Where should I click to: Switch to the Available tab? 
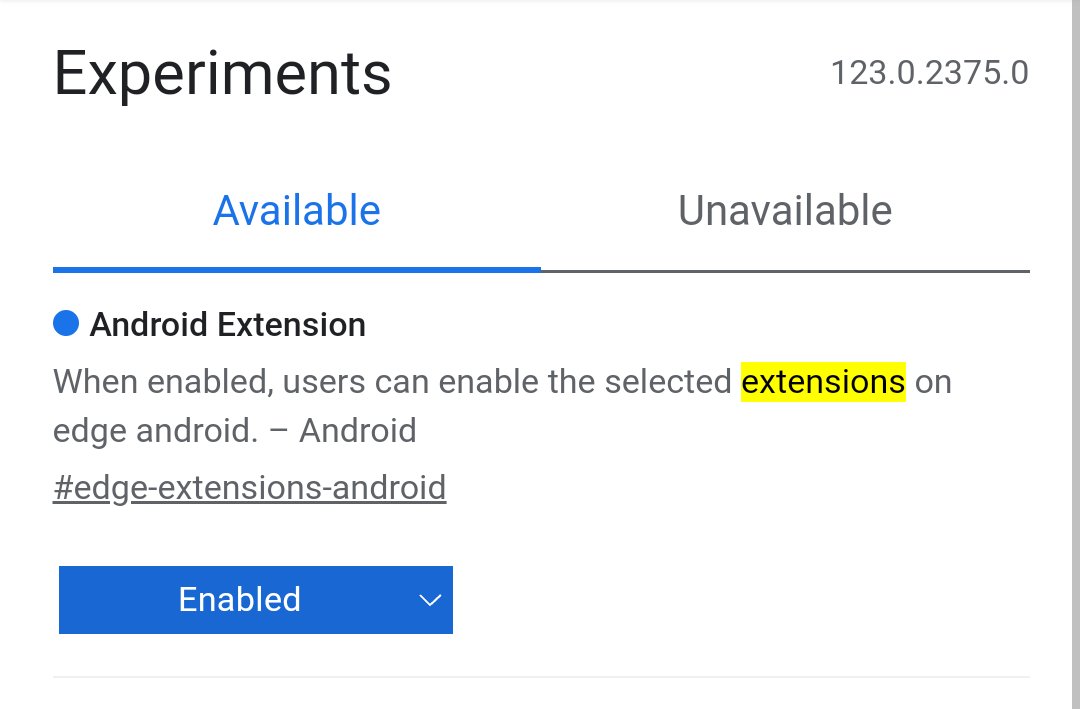click(297, 211)
